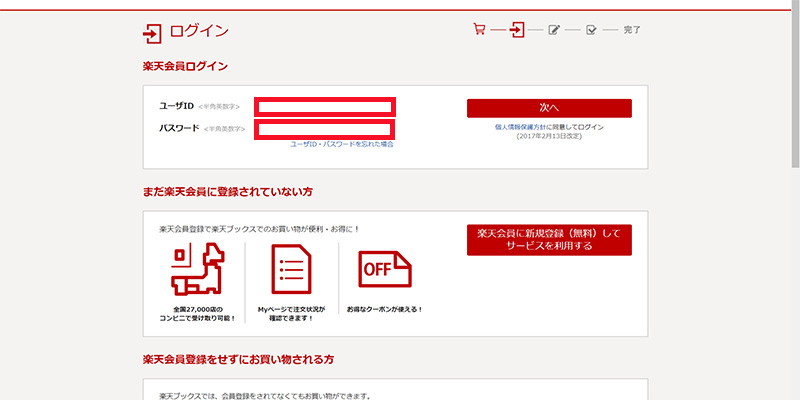
Task: Focus the パスワード input field
Action: pyautogui.click(x=324, y=129)
